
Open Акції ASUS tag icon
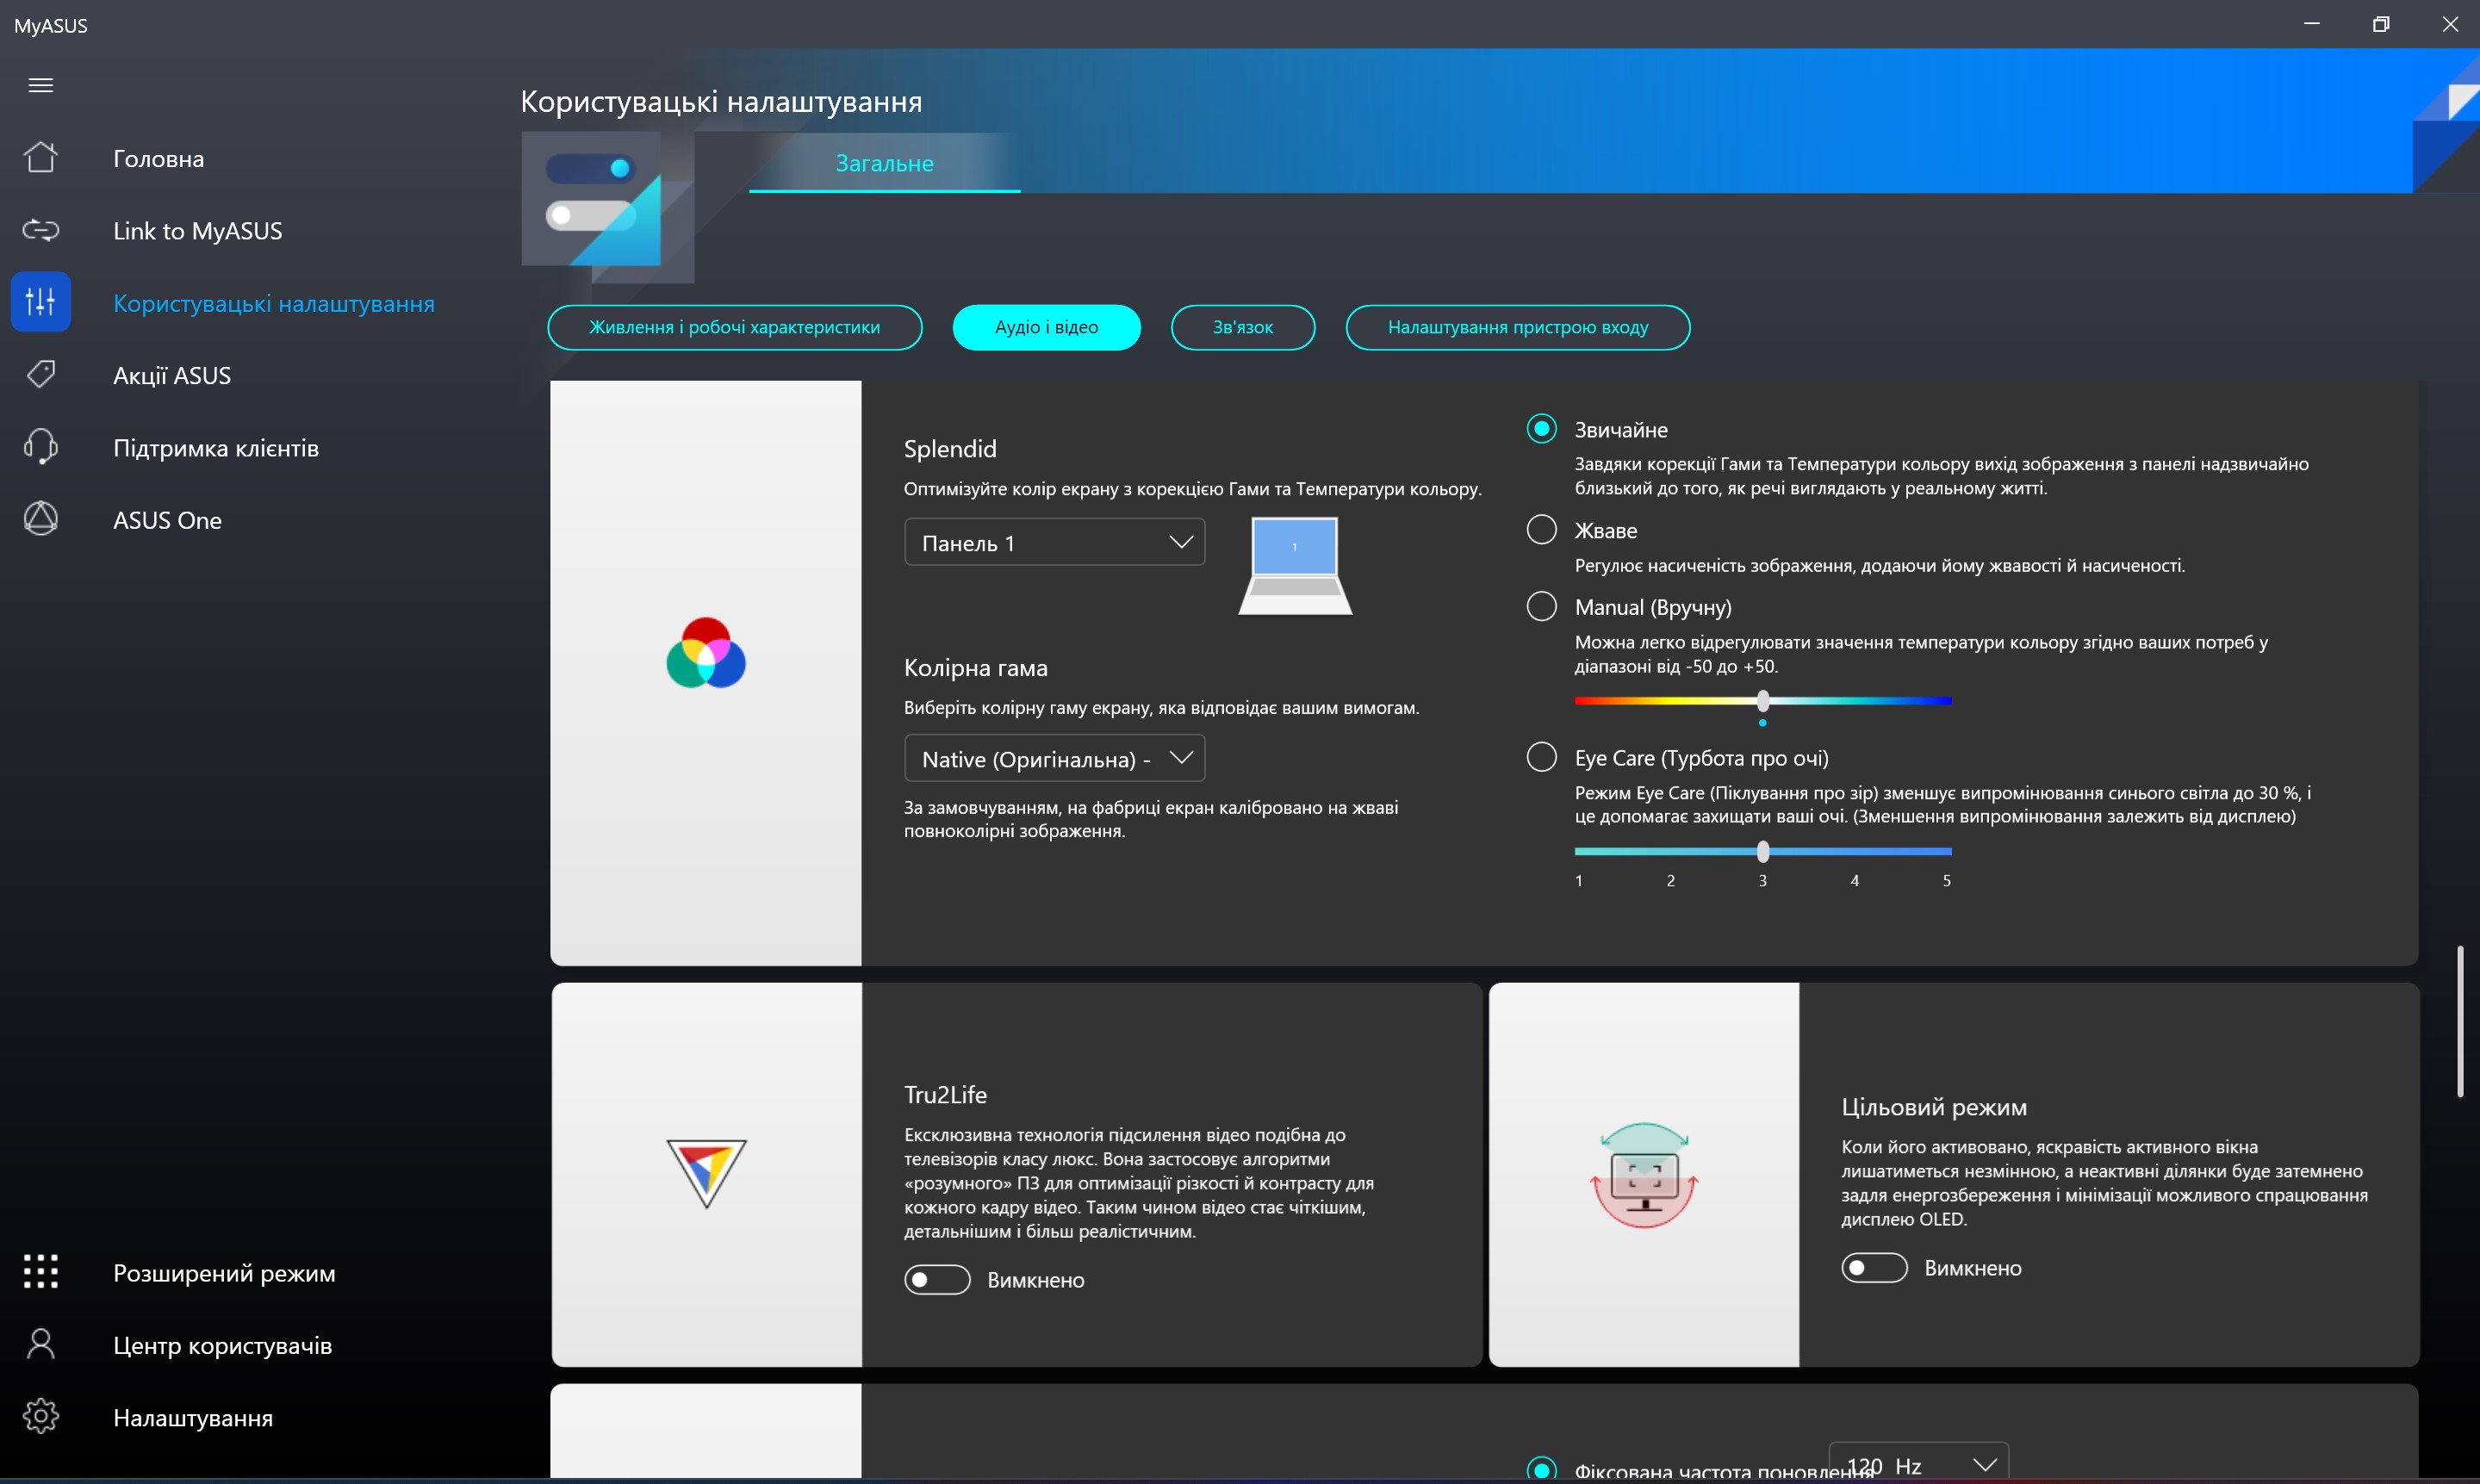click(x=41, y=375)
